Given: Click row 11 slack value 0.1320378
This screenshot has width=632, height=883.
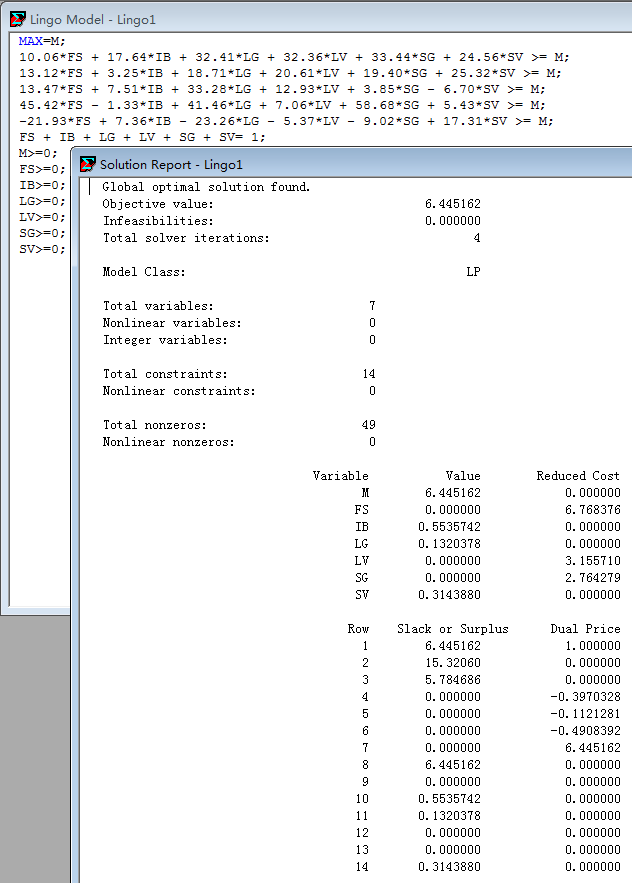Looking at the screenshot, I should (x=449, y=815).
